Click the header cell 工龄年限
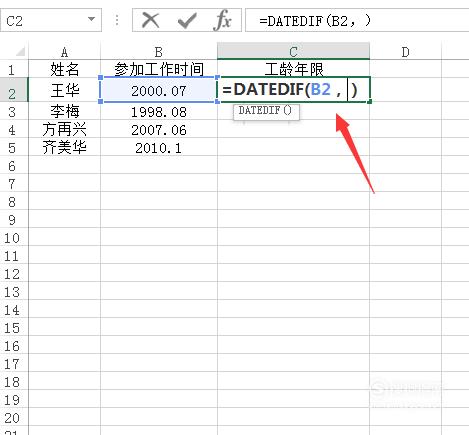469x435 pixels. tap(293, 69)
